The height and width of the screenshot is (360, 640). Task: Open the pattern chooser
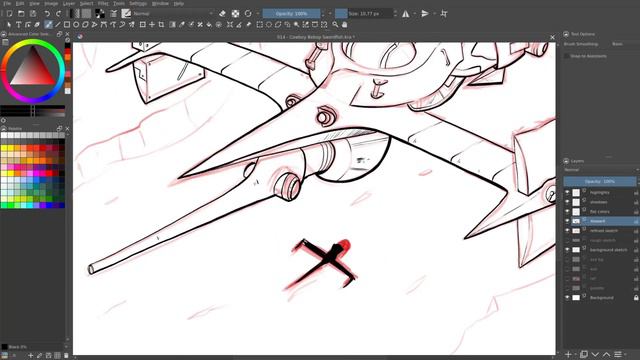tap(86, 13)
